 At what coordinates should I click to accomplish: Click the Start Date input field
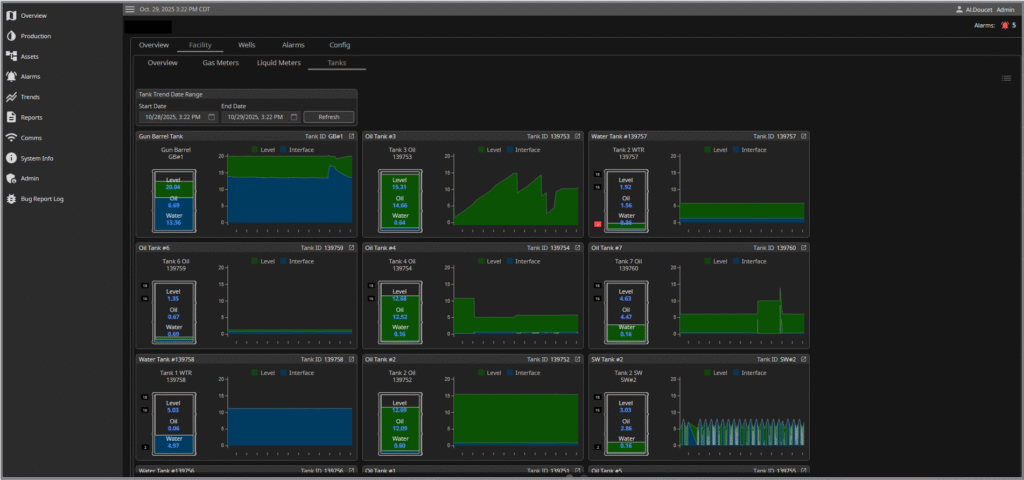click(172, 117)
